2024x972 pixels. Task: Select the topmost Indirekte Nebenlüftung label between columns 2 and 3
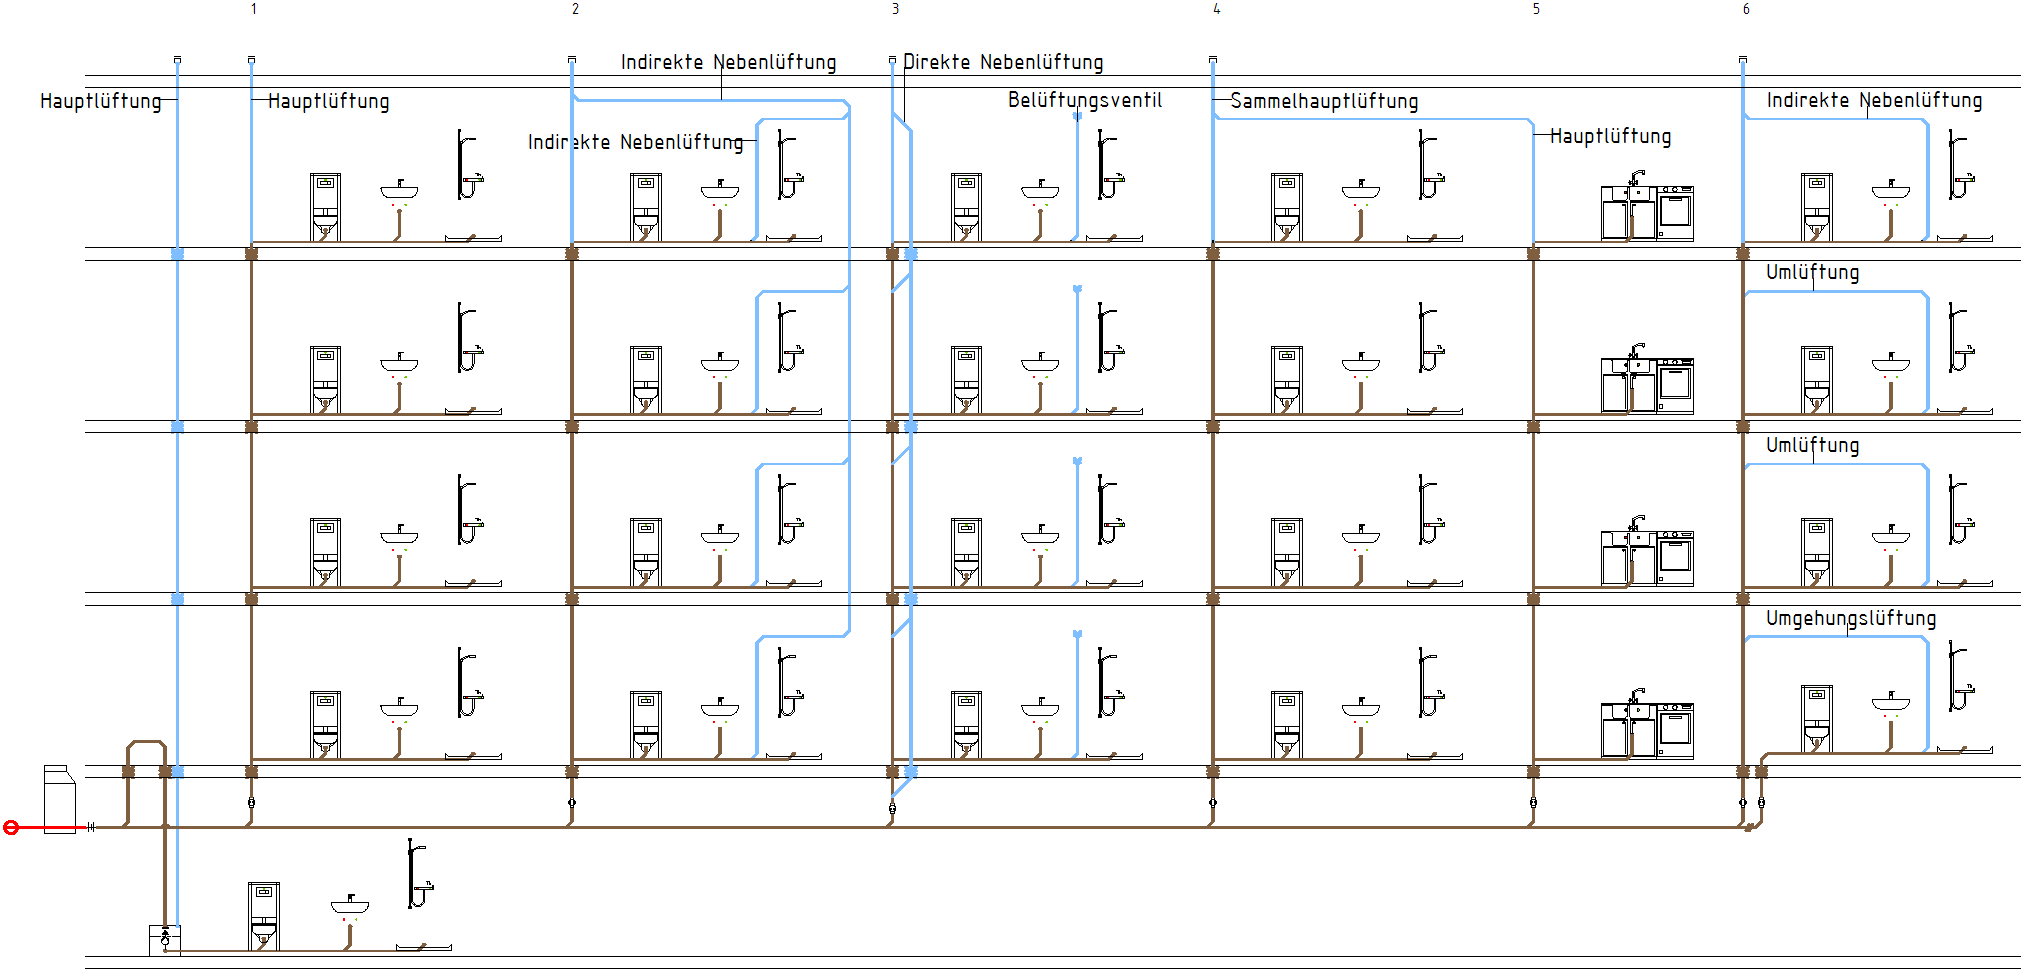(728, 62)
